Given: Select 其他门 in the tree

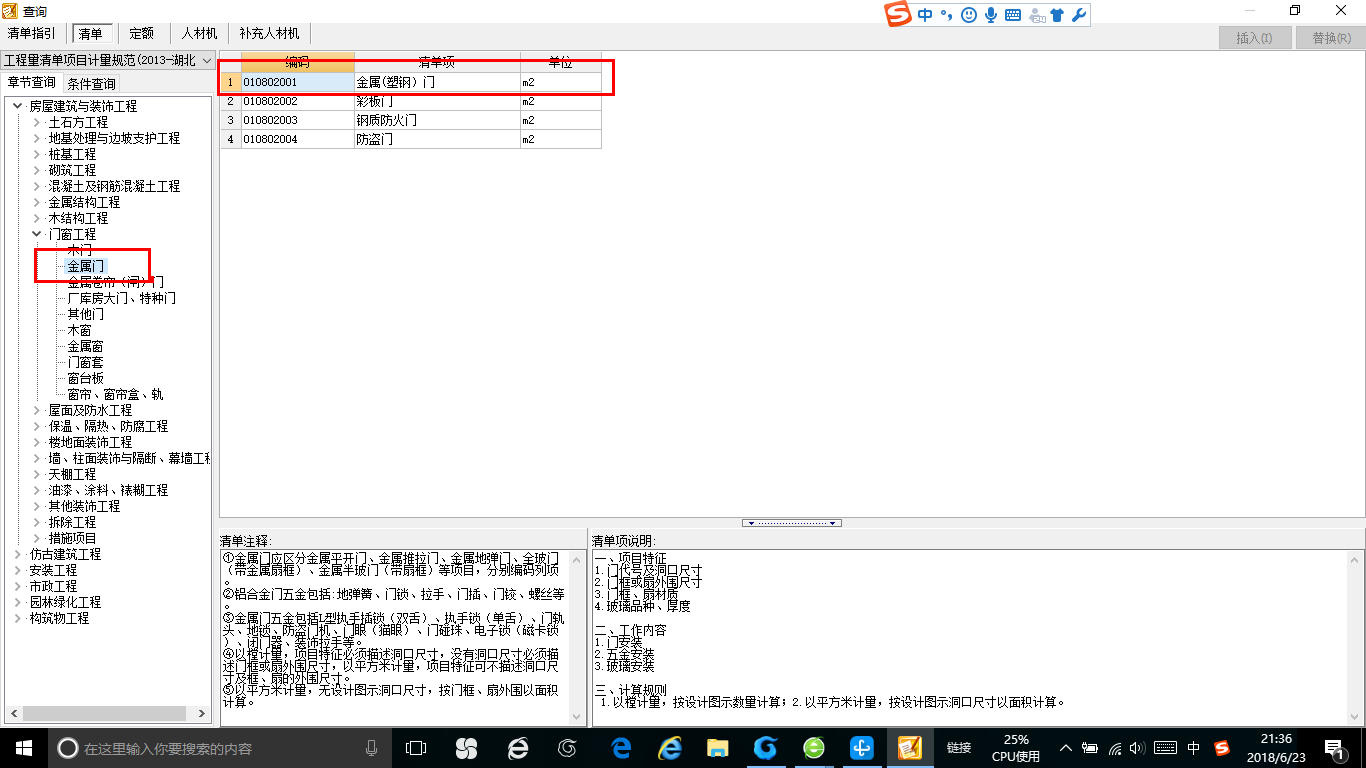Looking at the screenshot, I should tap(86, 314).
